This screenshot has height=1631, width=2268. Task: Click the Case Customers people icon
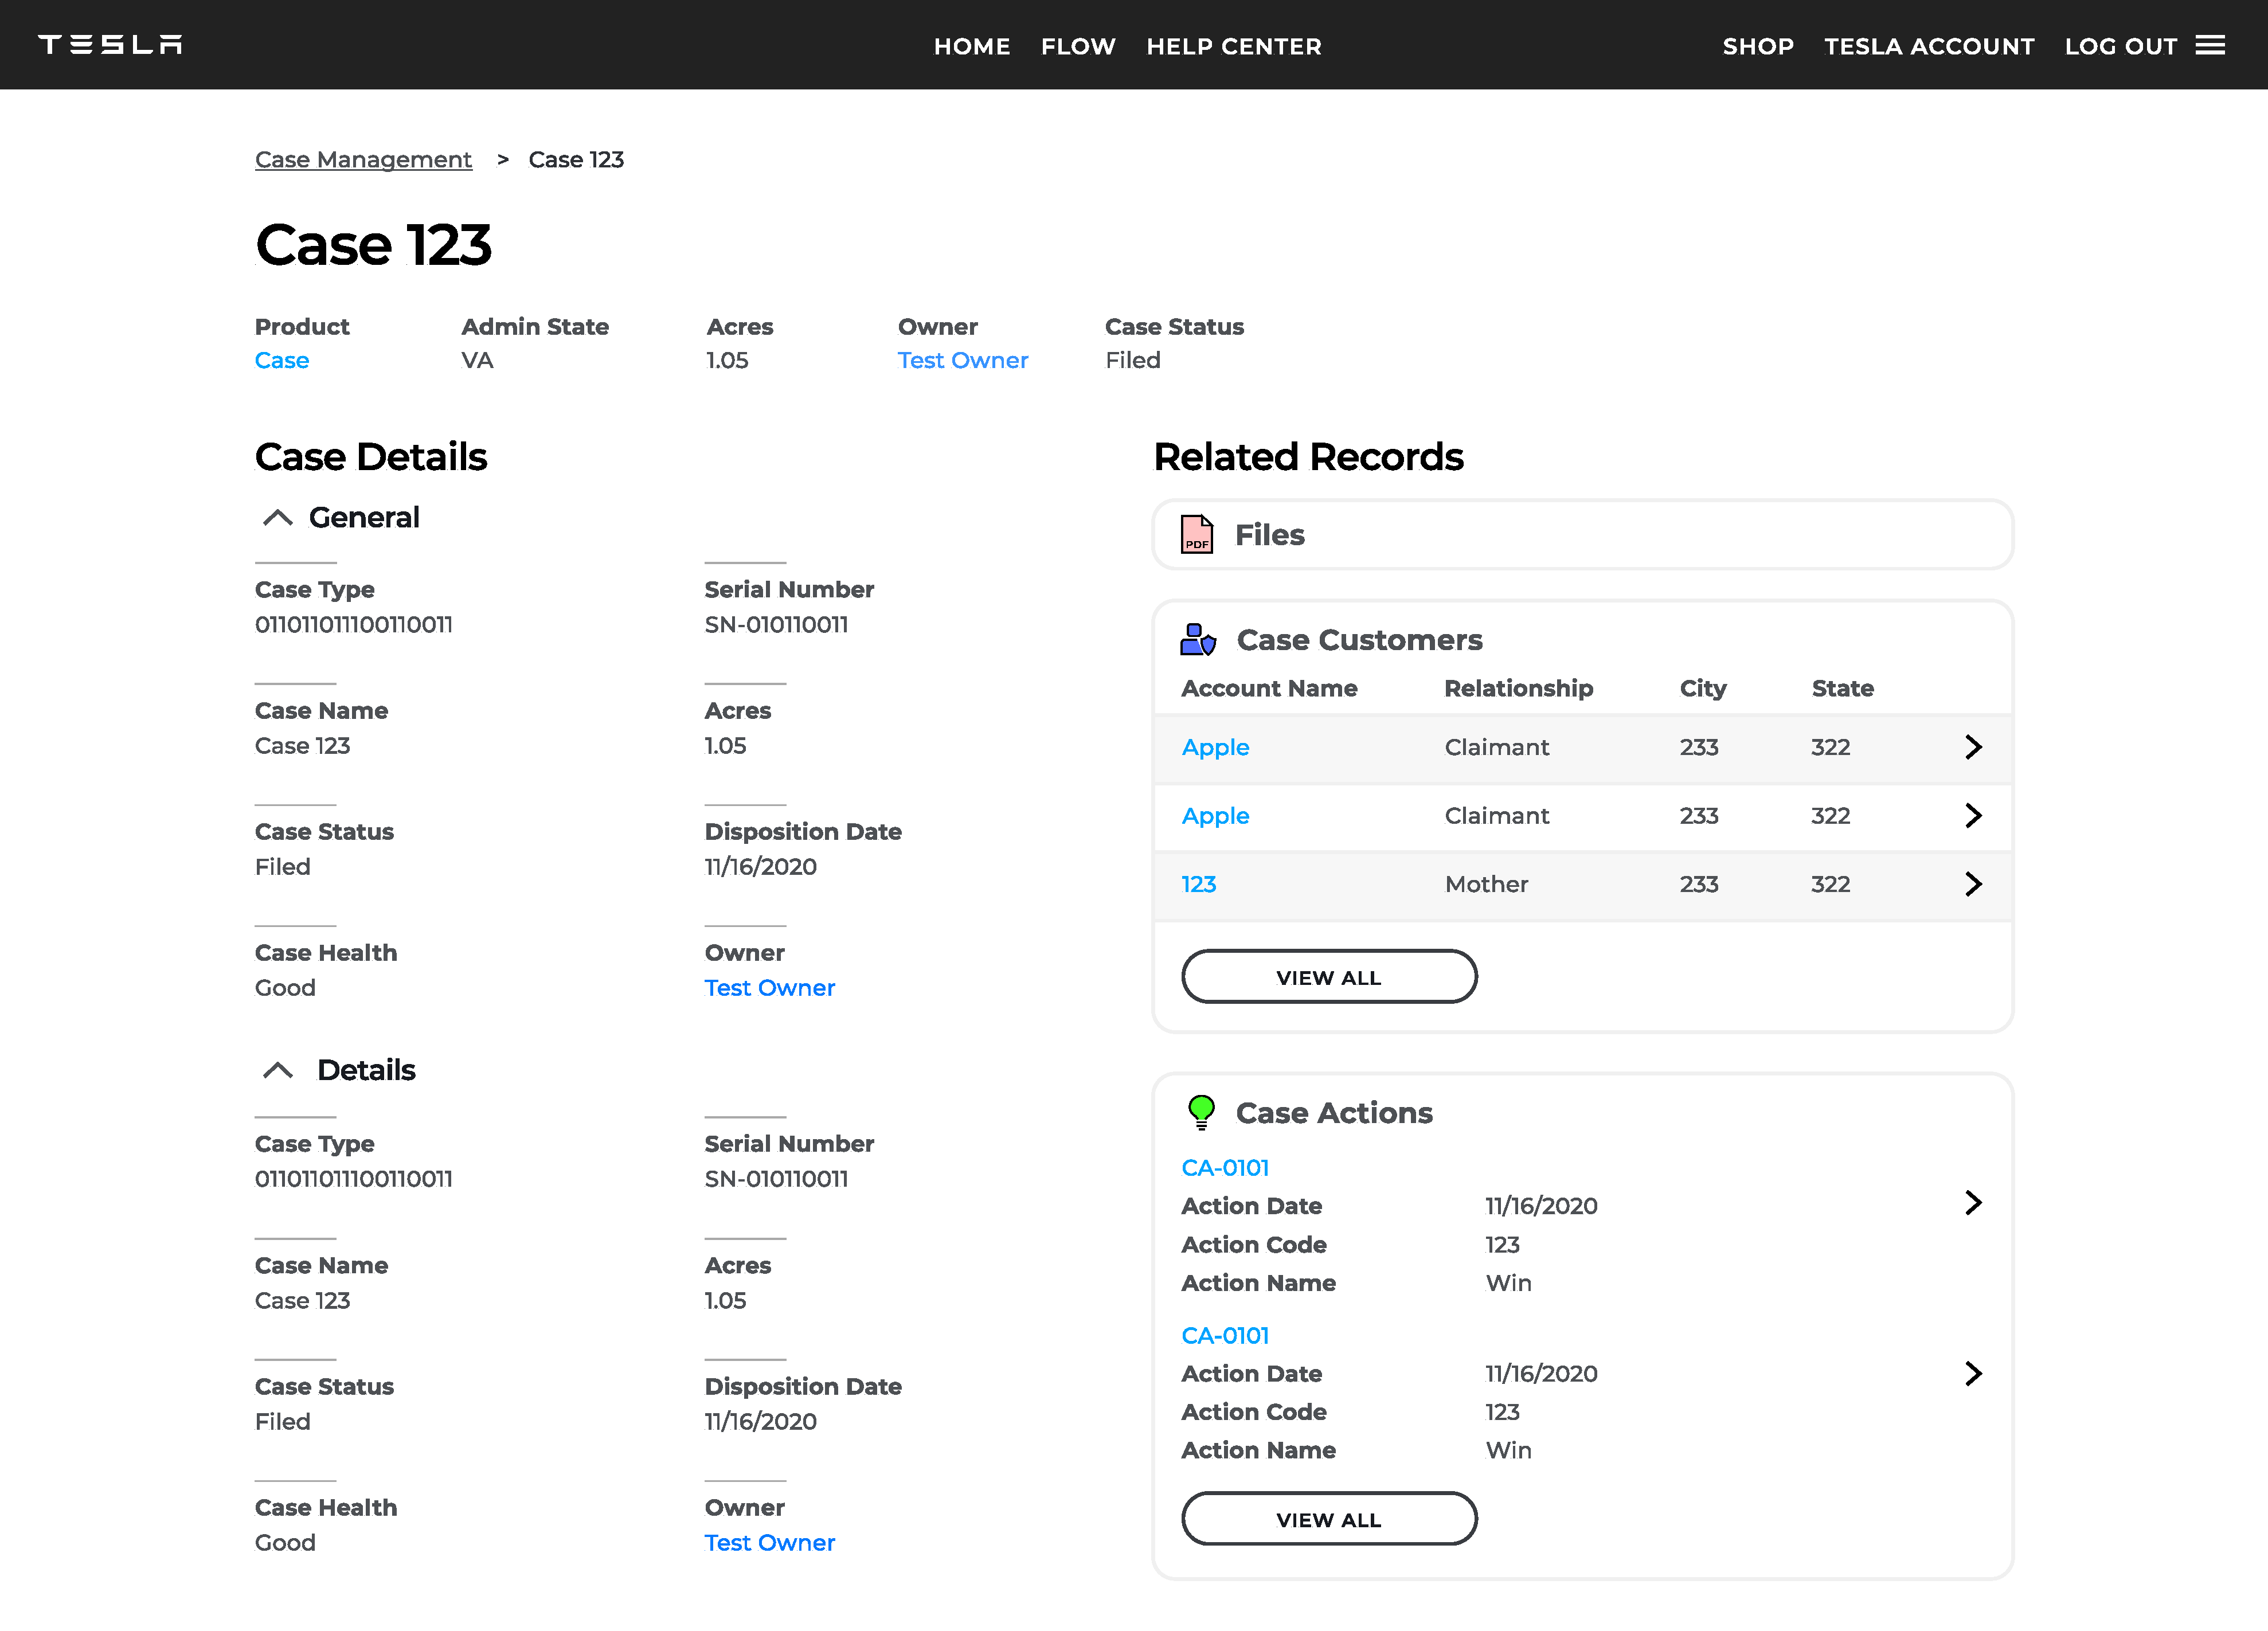pos(1197,640)
